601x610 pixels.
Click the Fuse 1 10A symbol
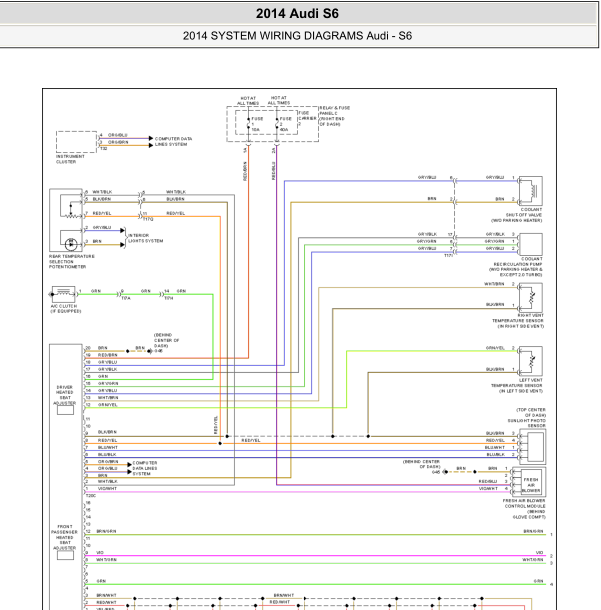click(249, 124)
